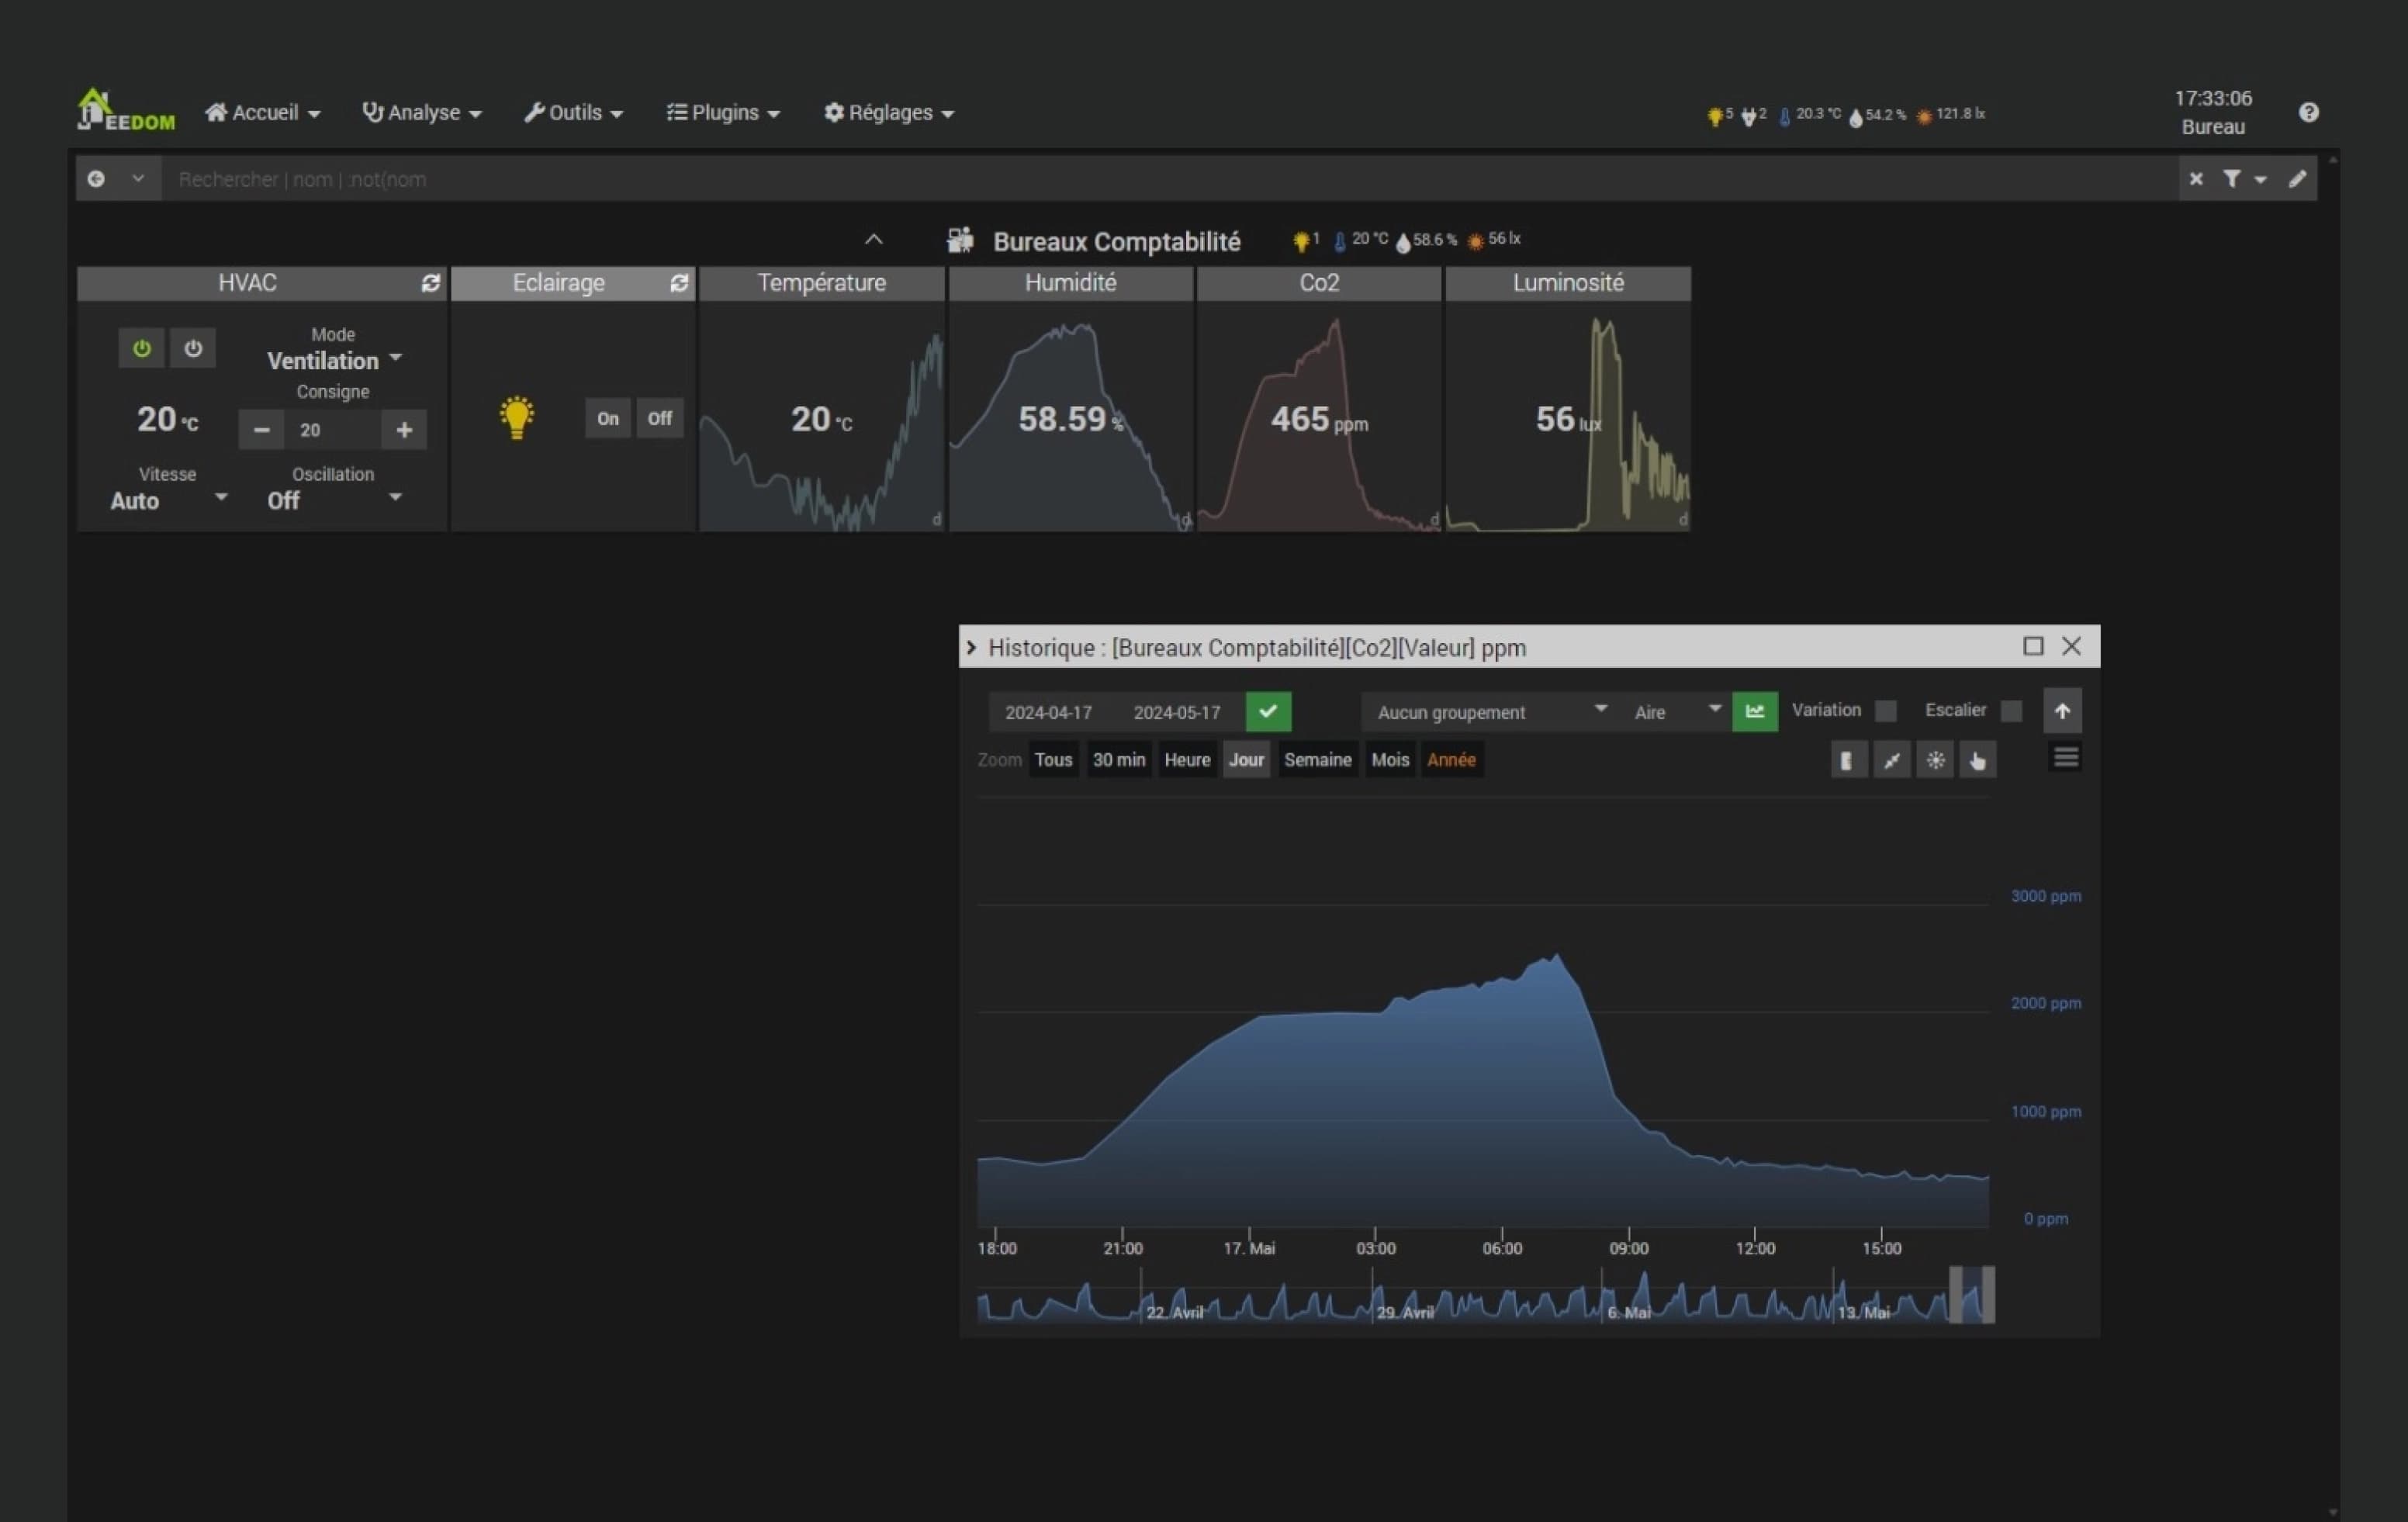This screenshot has height=1522, width=2408.
Task: Open the filter funnel dropdown
Action: (x=2244, y=179)
